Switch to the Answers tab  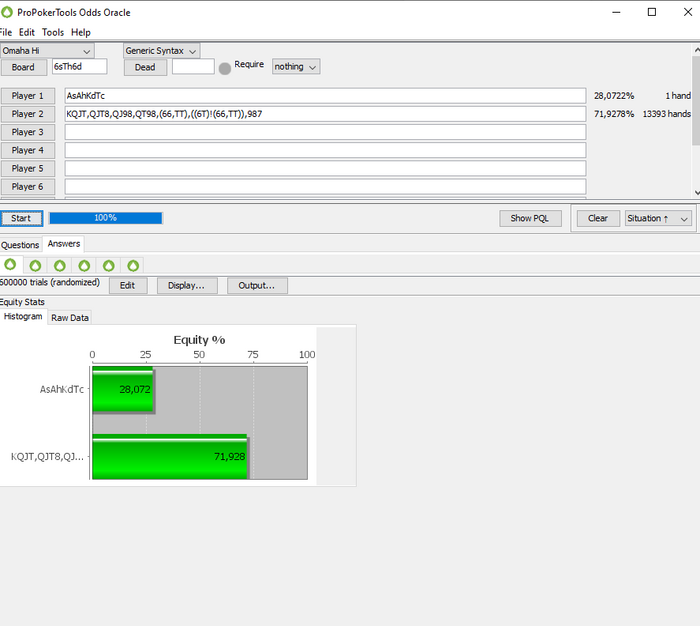click(x=64, y=244)
